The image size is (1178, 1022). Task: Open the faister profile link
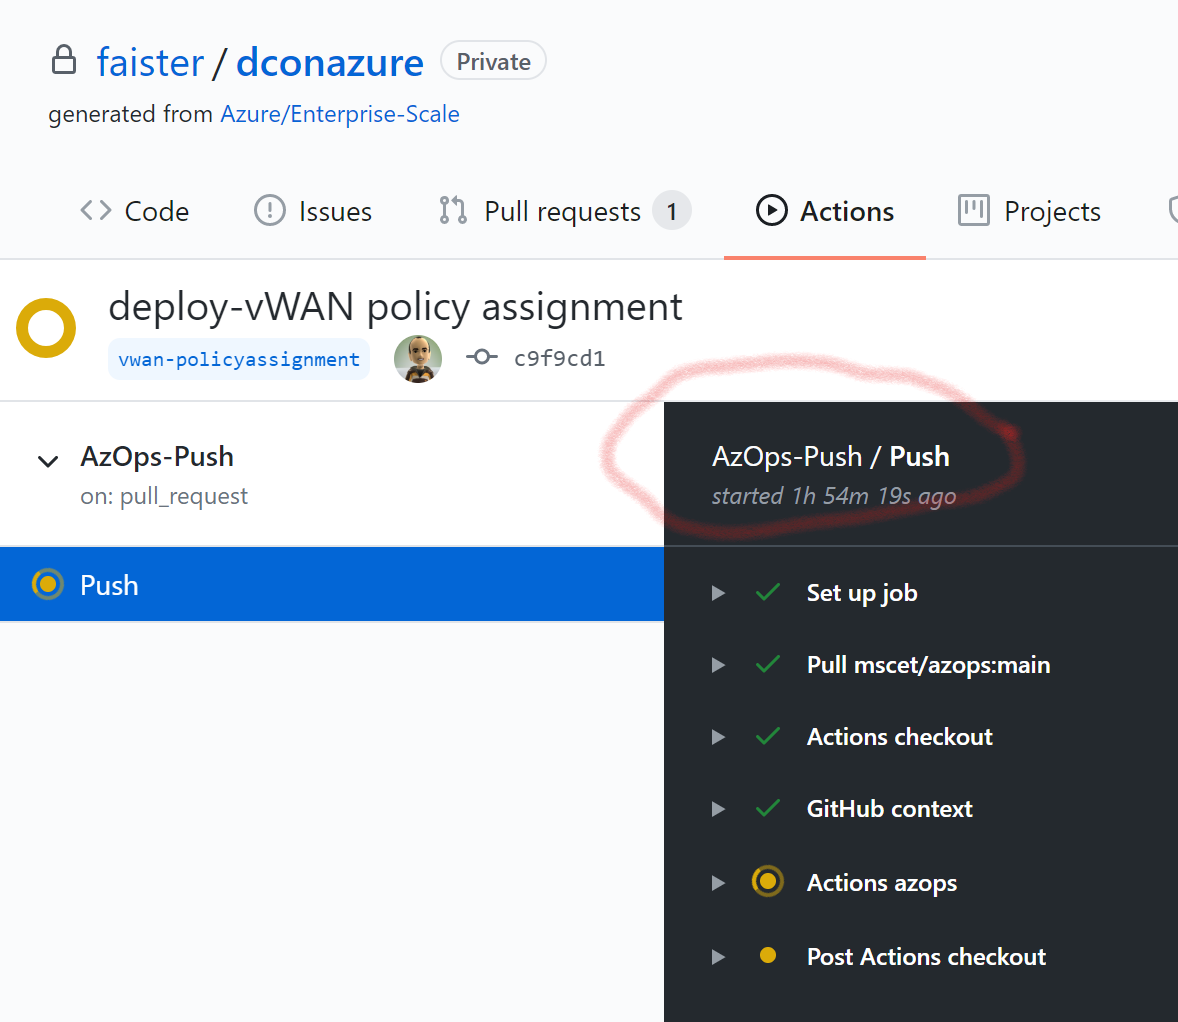tap(150, 62)
